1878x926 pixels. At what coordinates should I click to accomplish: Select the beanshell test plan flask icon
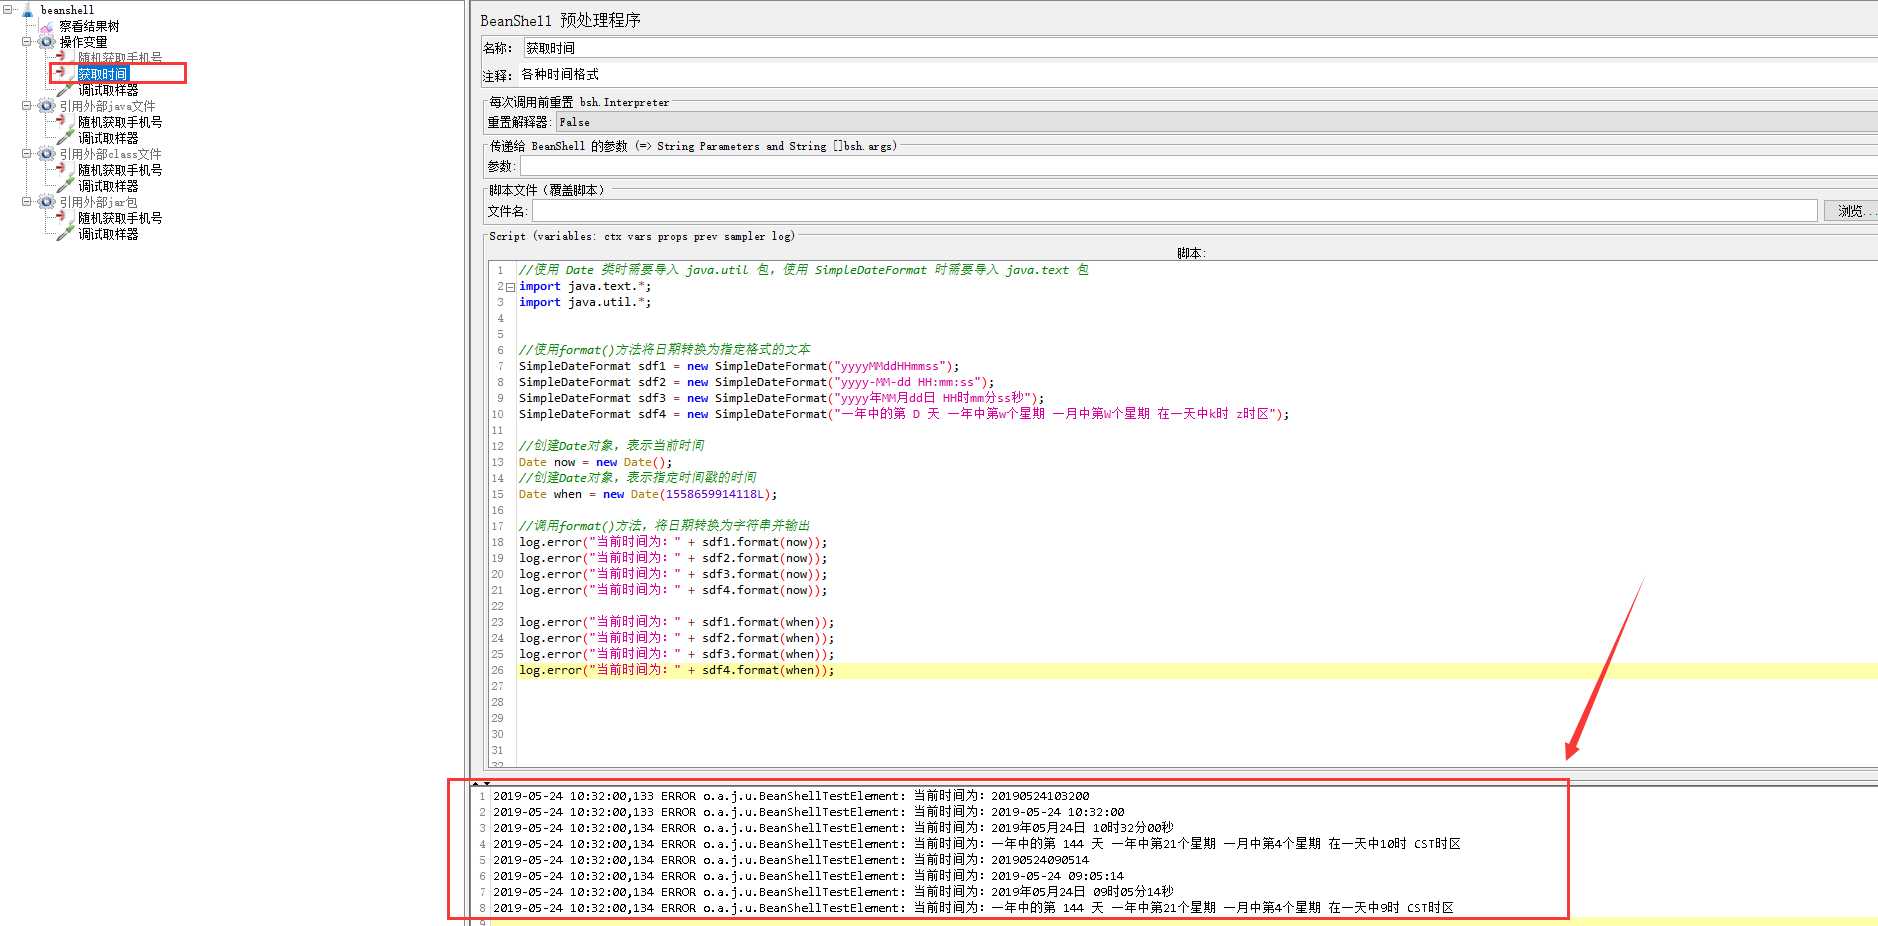[x=28, y=10]
